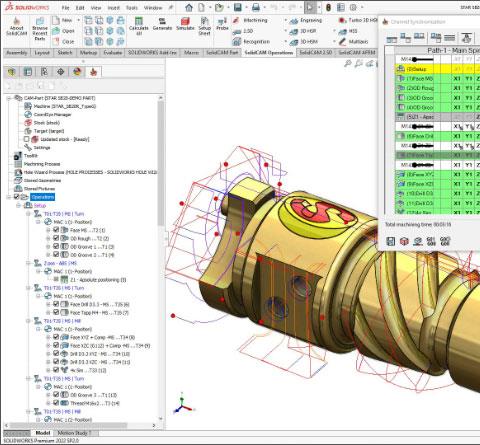Select the Recognition operation
Viewport: 480px width, 445px height.
coord(252,42)
